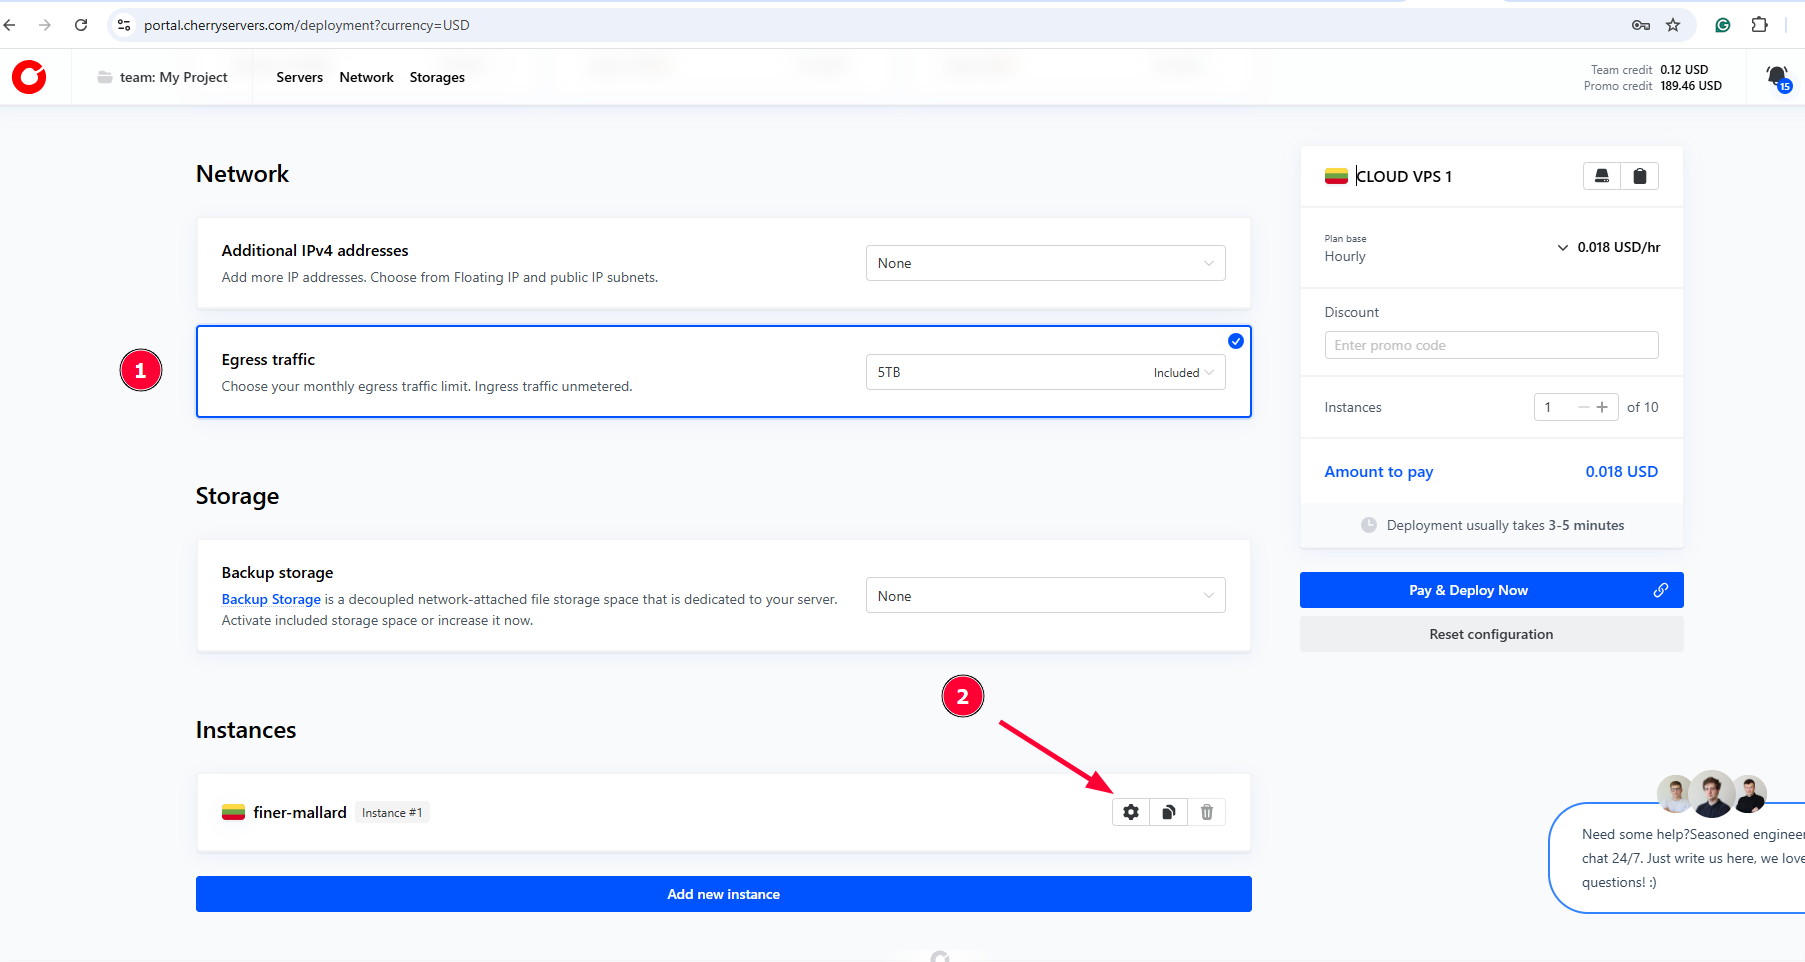Screen dimensions: 1805x962
Task: Open the Egress traffic 5TB dropdown
Action: [x=1045, y=372]
